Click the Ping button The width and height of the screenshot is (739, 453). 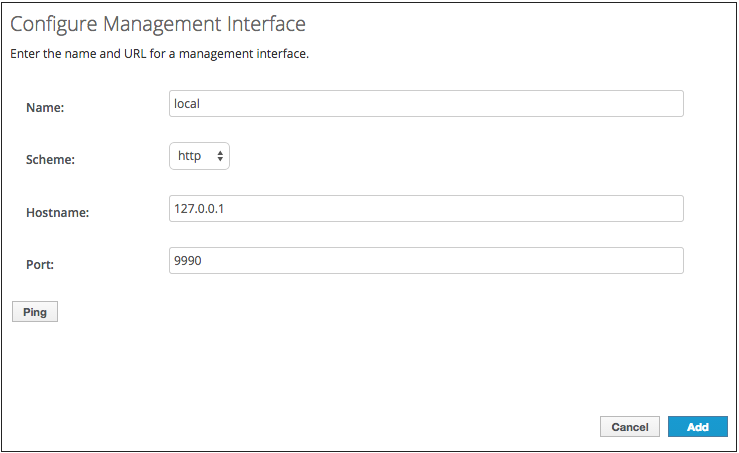(x=35, y=312)
